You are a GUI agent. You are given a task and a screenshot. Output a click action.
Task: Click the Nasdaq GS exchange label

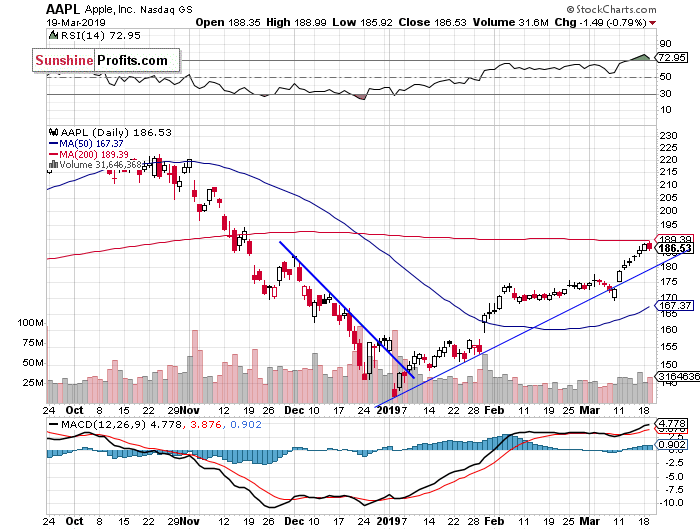pos(166,9)
